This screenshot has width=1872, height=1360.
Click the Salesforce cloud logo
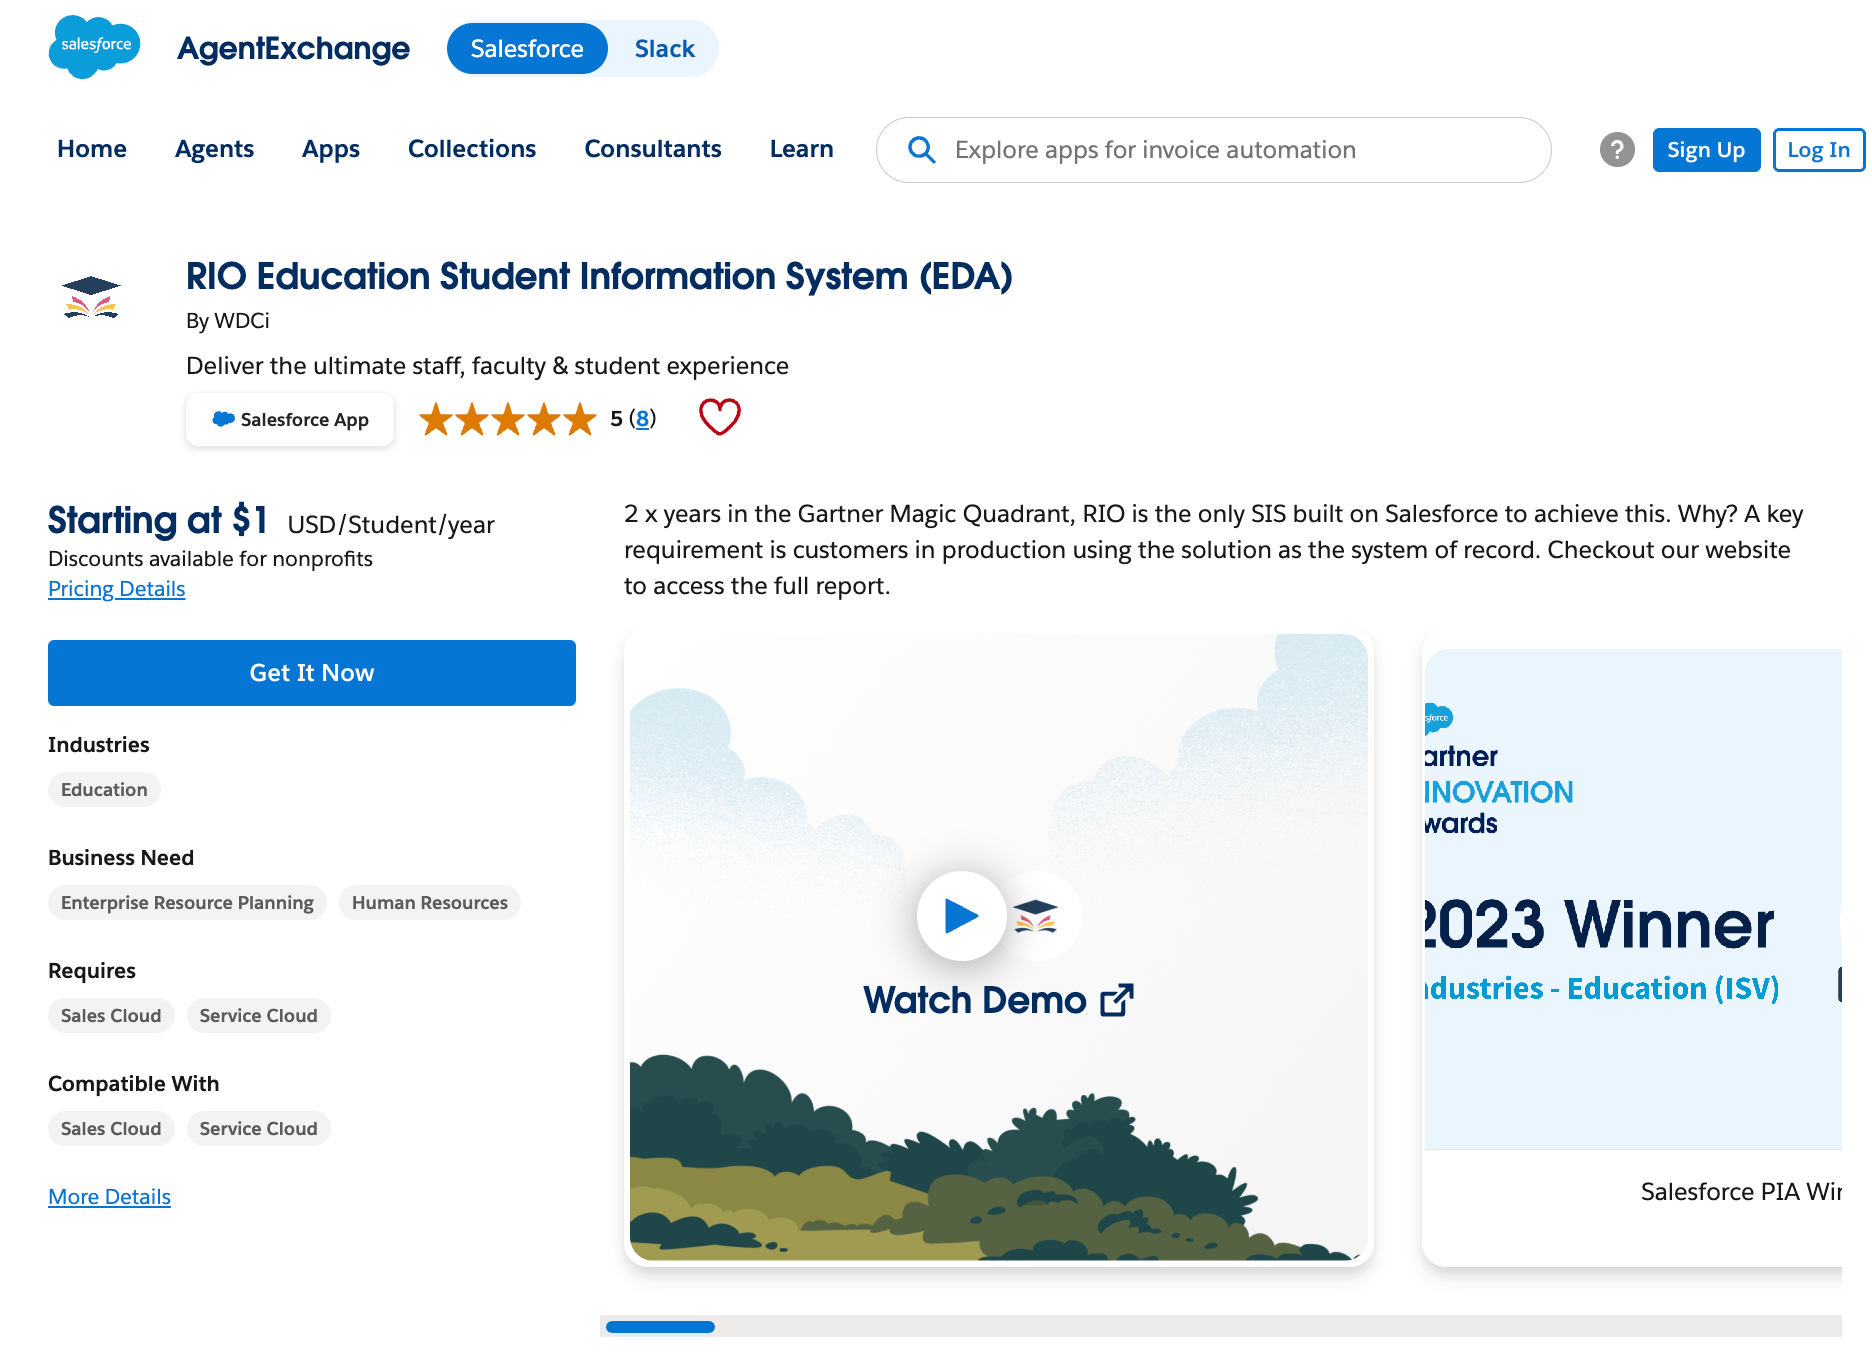(x=94, y=47)
